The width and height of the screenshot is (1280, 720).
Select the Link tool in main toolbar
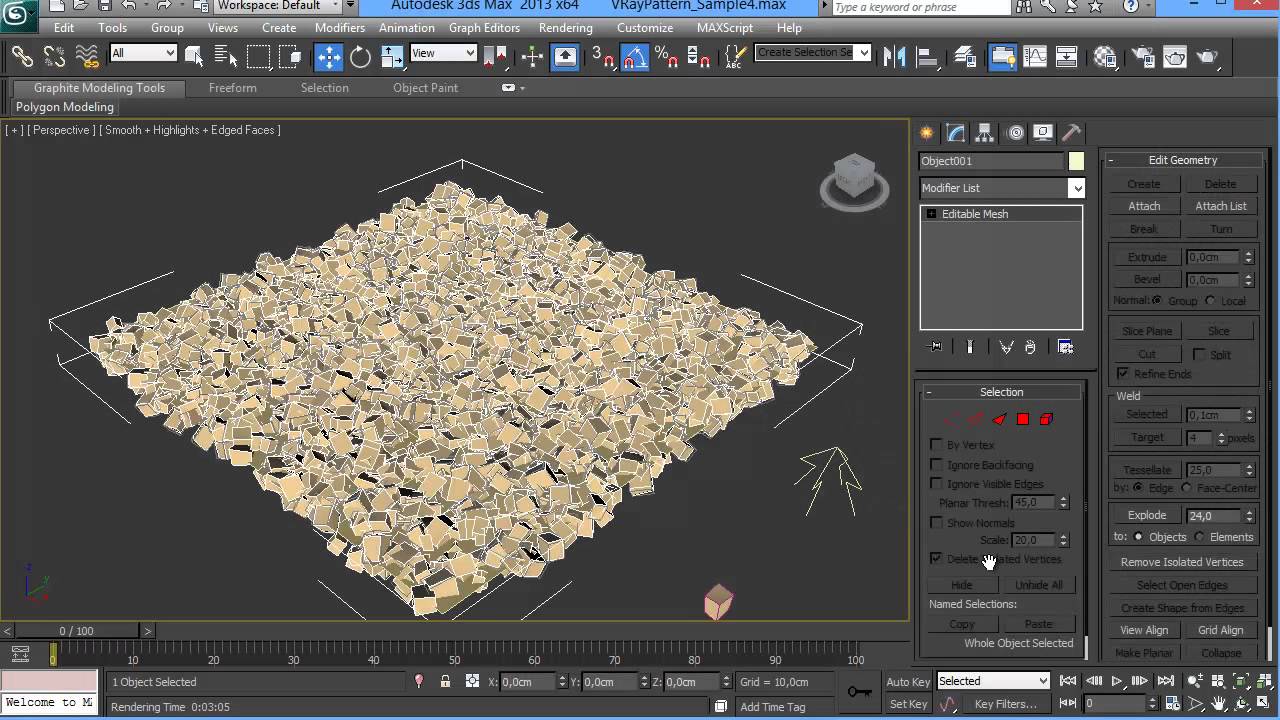[22, 56]
